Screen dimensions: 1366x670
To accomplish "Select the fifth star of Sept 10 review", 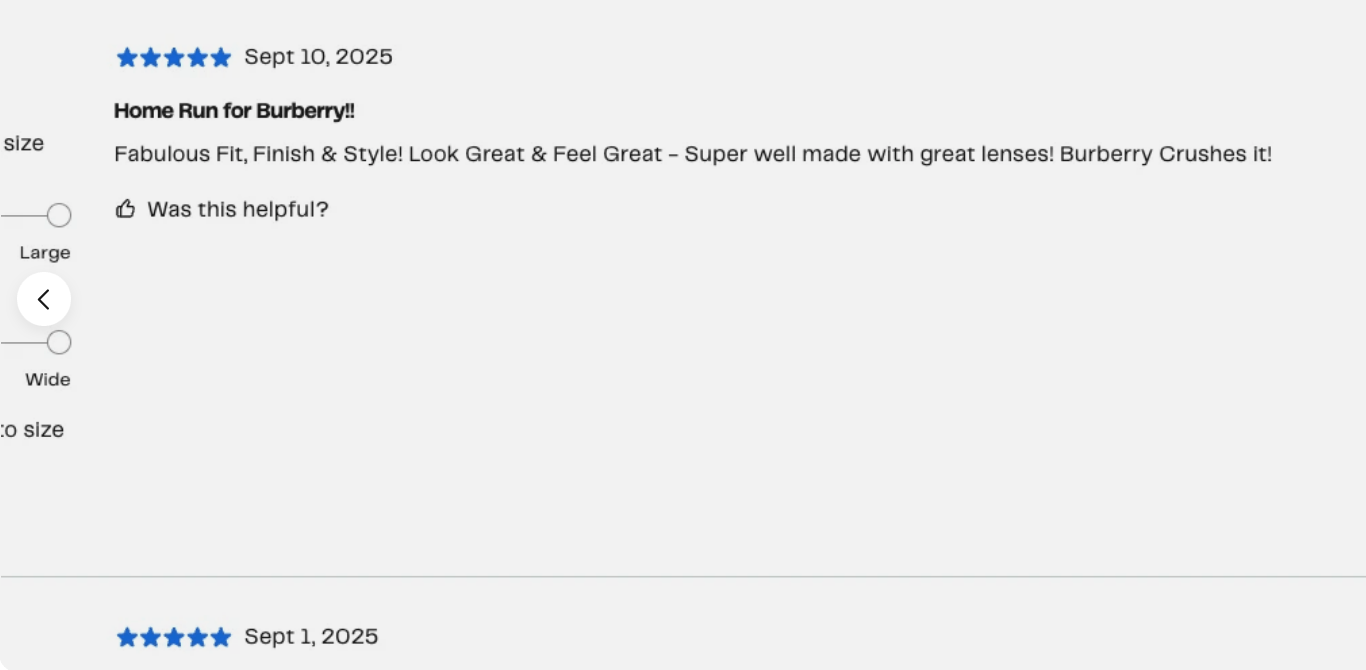I will [221, 58].
